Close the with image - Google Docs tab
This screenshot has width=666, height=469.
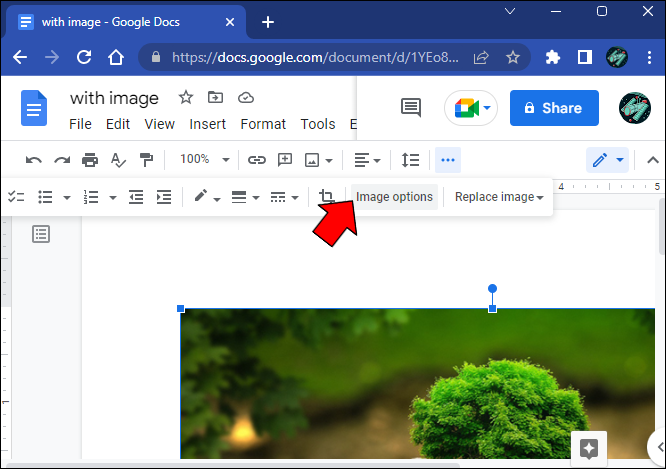pyautogui.click(x=230, y=22)
